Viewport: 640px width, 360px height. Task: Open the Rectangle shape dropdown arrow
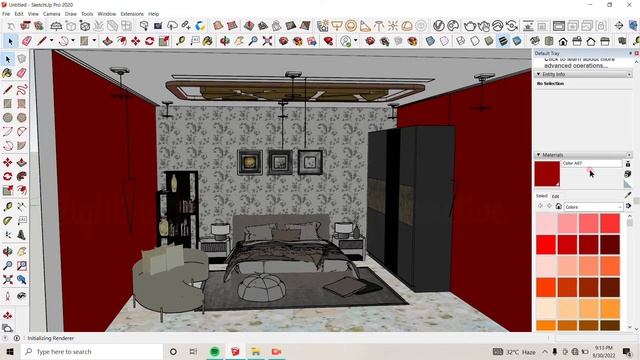pos(94,41)
